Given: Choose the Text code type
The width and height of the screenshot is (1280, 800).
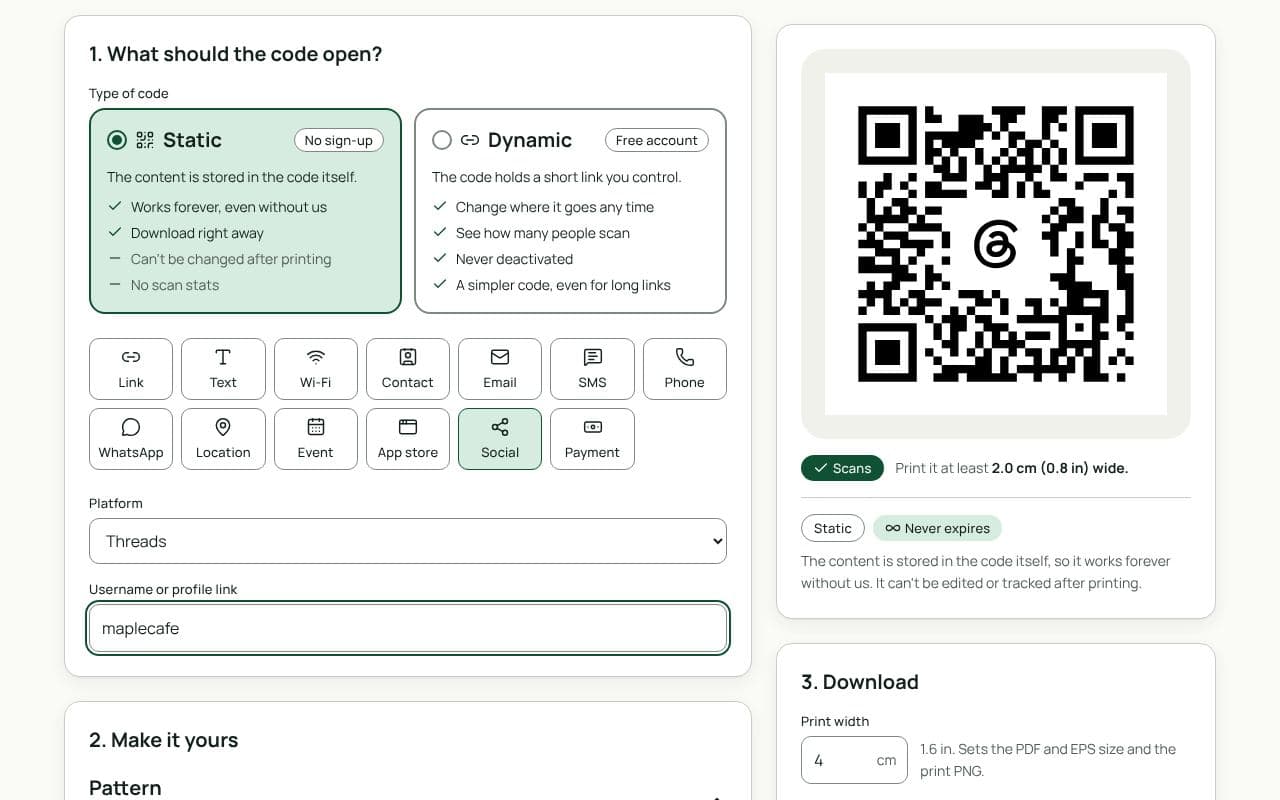Looking at the screenshot, I should point(223,369).
